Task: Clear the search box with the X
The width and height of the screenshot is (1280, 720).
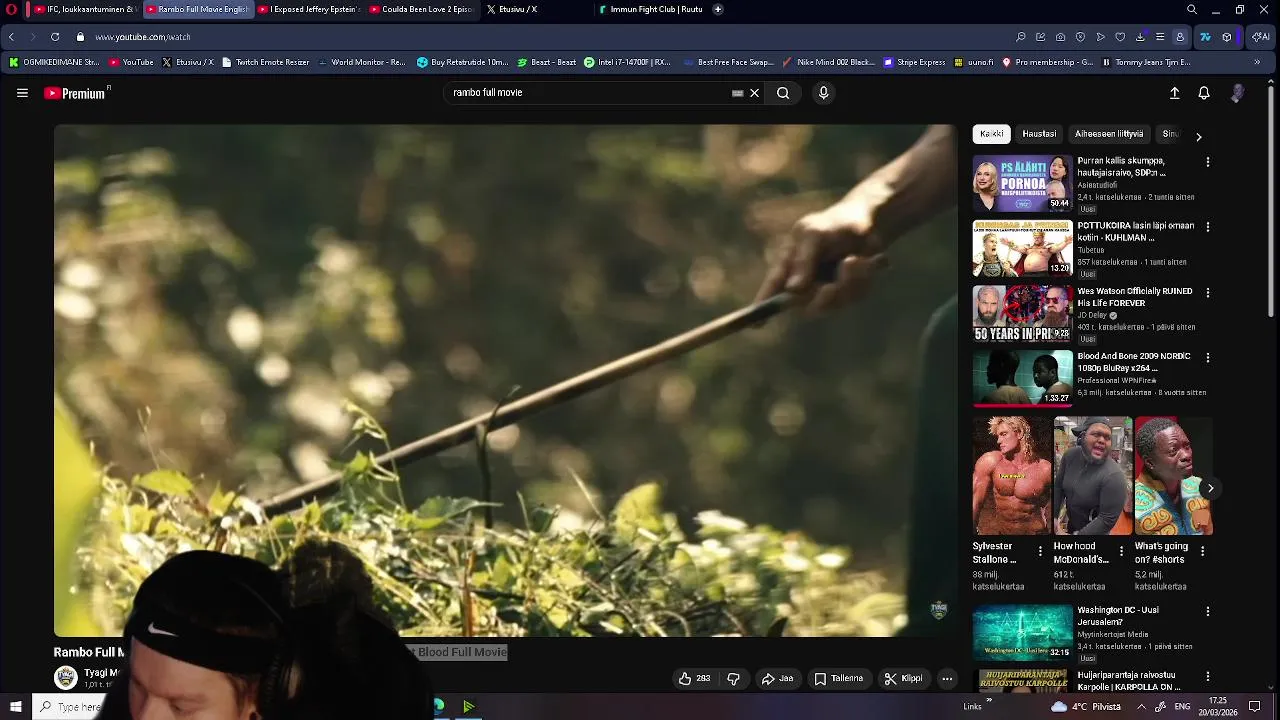Action: click(x=754, y=93)
